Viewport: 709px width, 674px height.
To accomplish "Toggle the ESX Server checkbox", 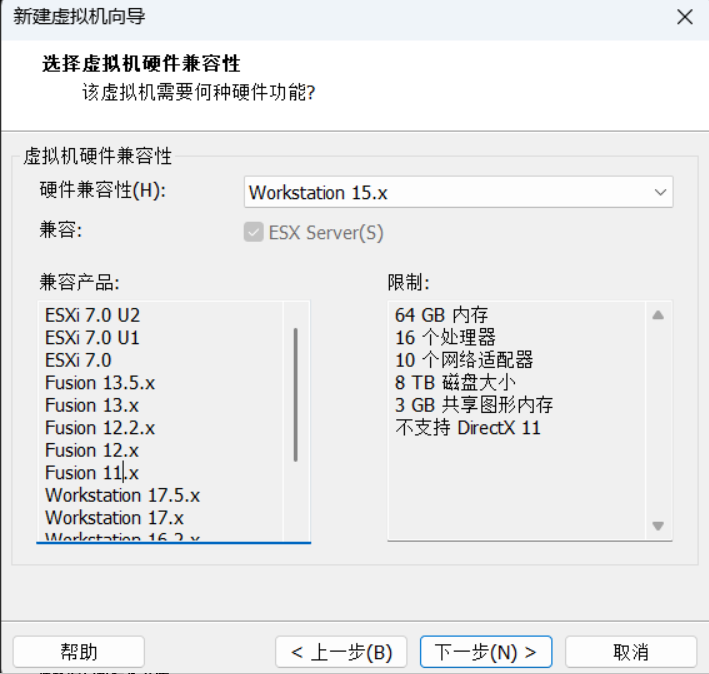I will [x=253, y=233].
